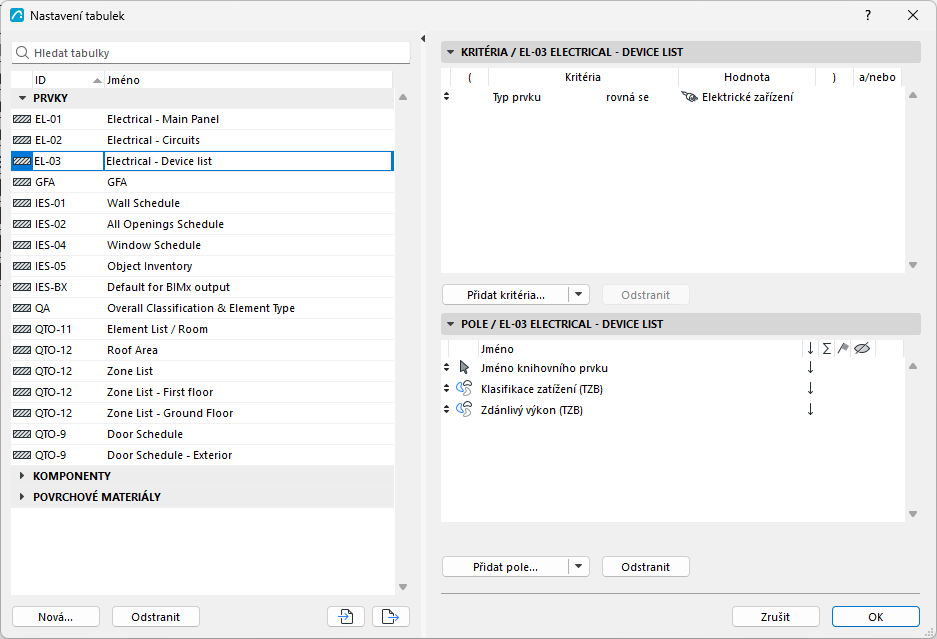This screenshot has height=639, width=937.
Task: Toggle sort direction for Jméno knihovního prvku
Action: (x=810, y=368)
